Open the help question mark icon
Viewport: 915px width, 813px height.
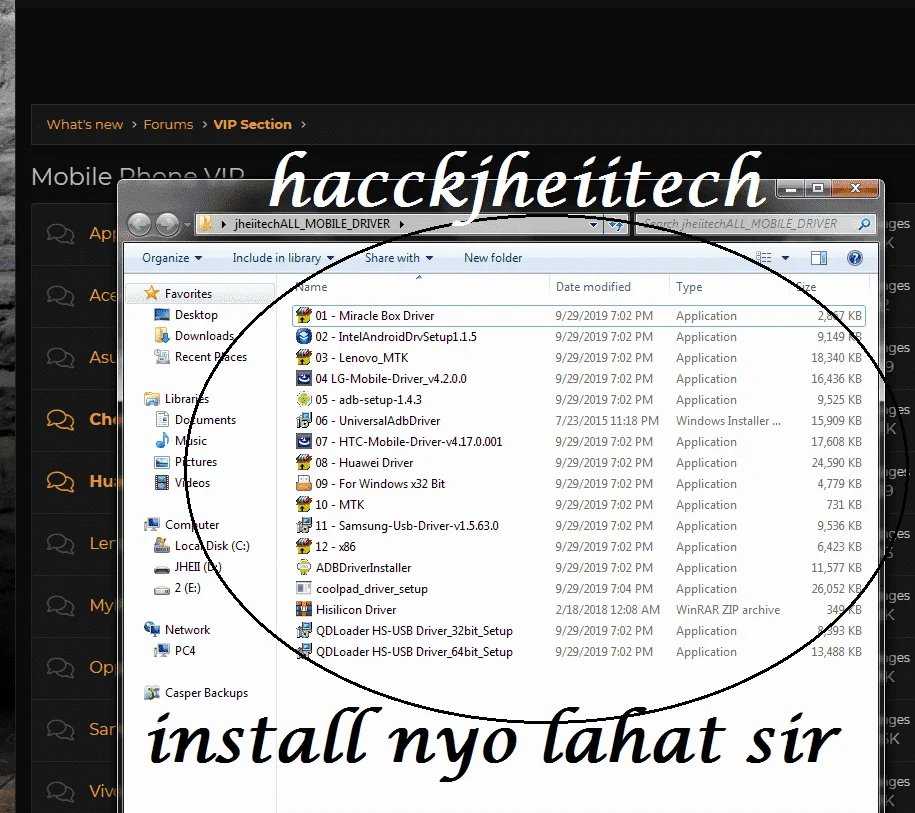coord(855,258)
